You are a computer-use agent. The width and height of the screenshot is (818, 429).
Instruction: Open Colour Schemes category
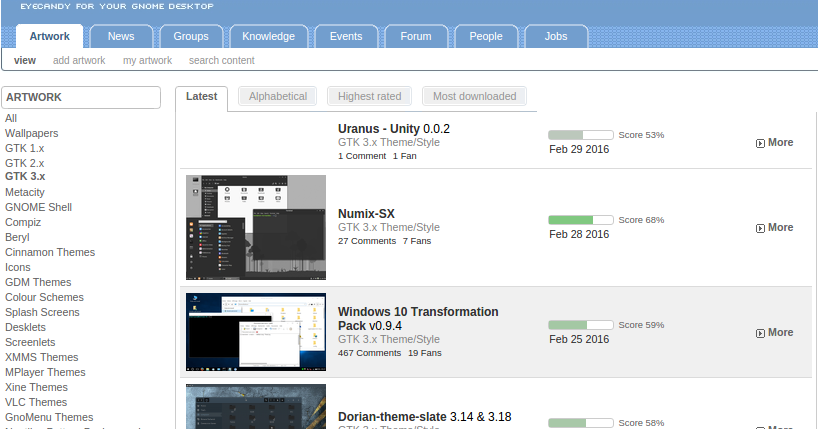point(44,297)
